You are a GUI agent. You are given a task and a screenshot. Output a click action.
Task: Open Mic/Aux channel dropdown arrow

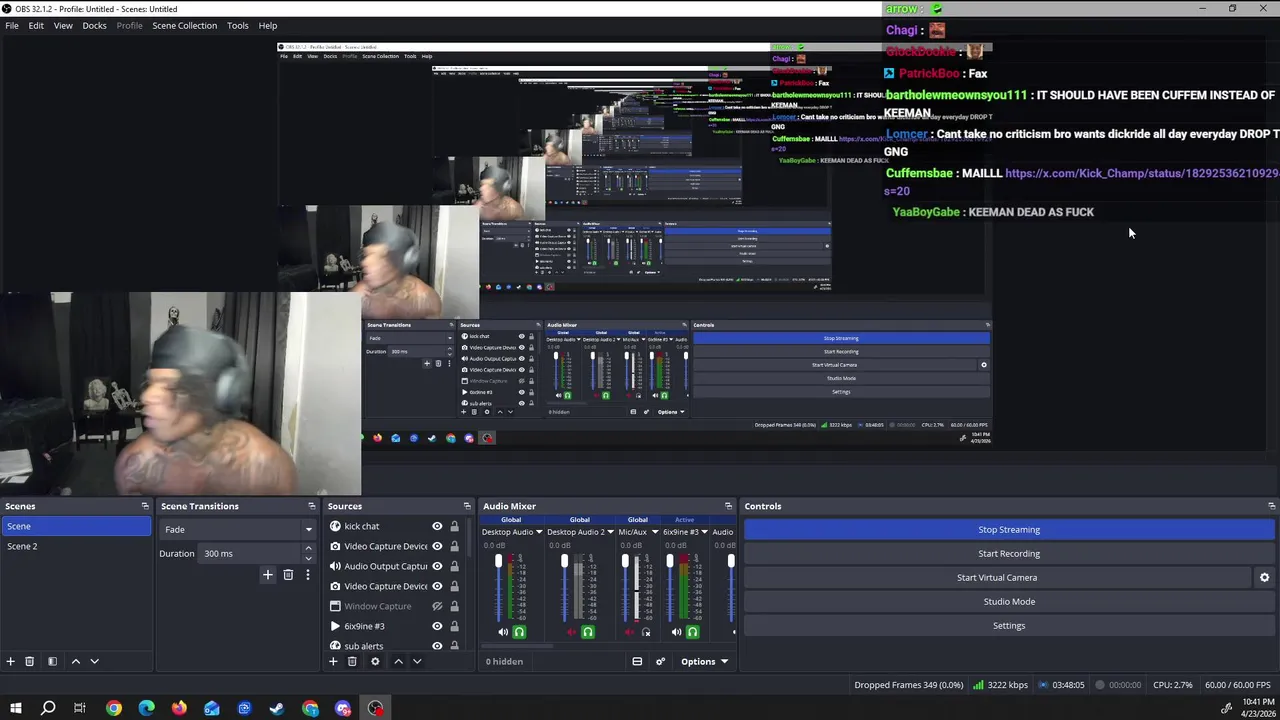[x=655, y=532]
